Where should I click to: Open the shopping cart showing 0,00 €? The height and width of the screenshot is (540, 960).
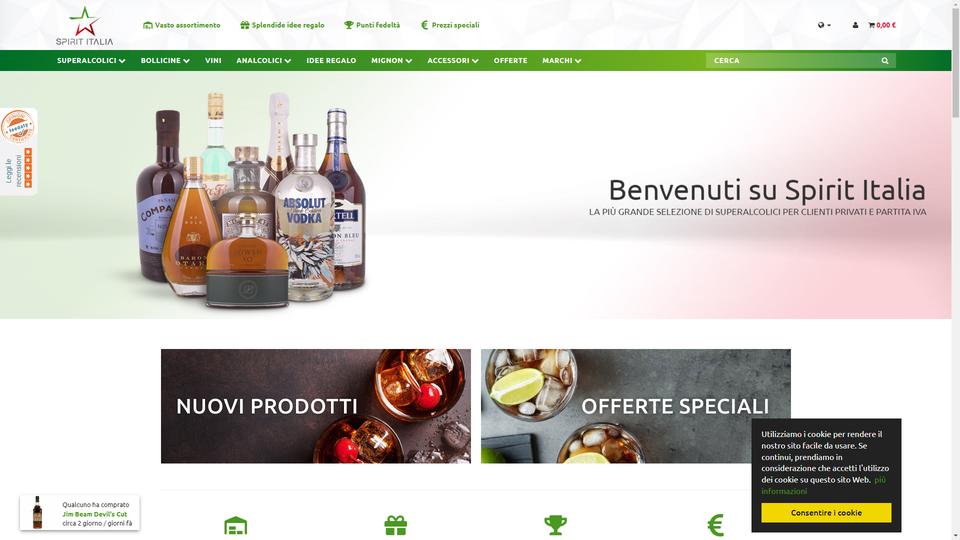coord(882,25)
